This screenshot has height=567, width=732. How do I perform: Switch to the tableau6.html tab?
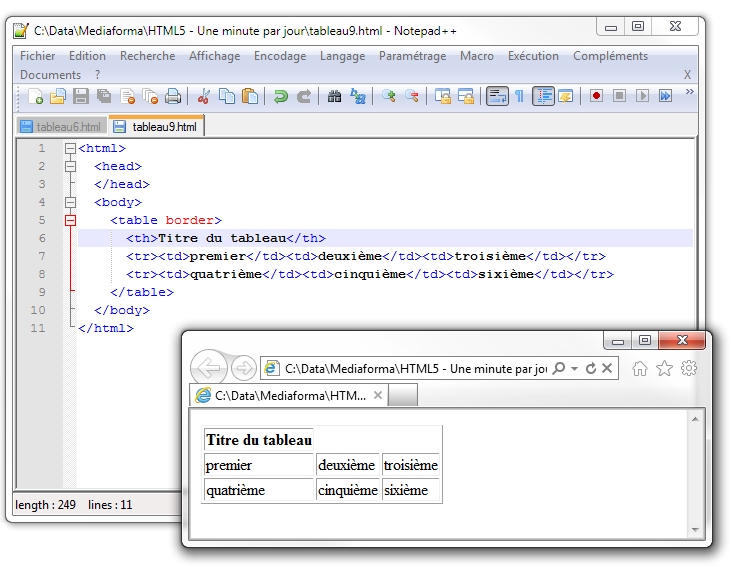click(x=62, y=127)
